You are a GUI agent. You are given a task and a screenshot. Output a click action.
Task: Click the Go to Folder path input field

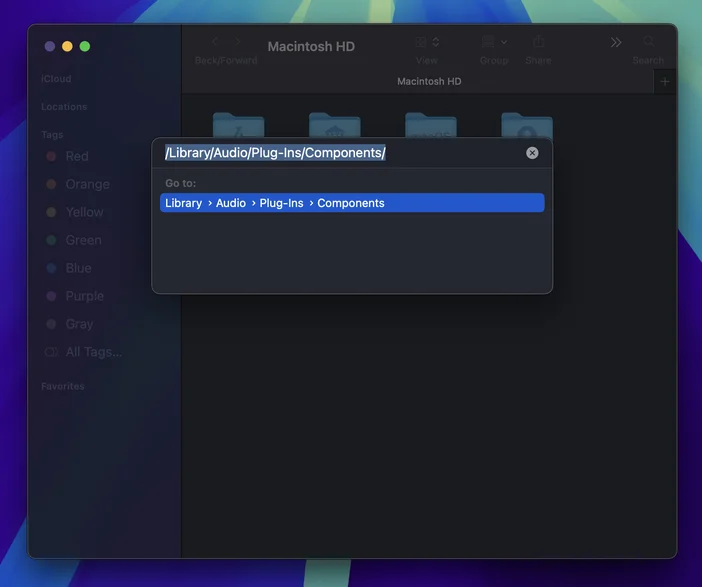click(342, 153)
